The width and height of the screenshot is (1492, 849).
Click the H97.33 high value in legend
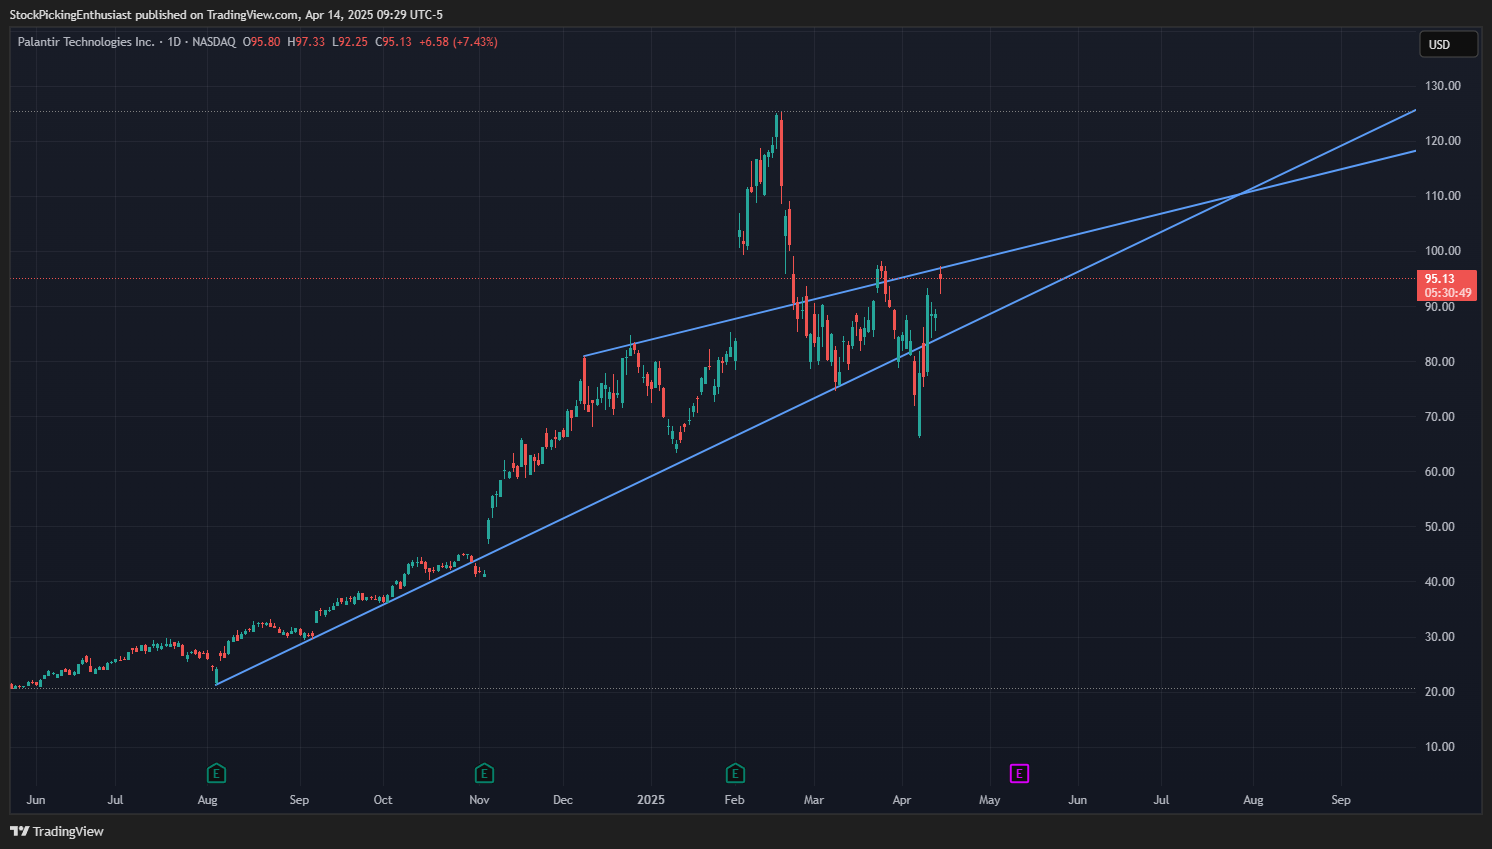click(x=306, y=42)
